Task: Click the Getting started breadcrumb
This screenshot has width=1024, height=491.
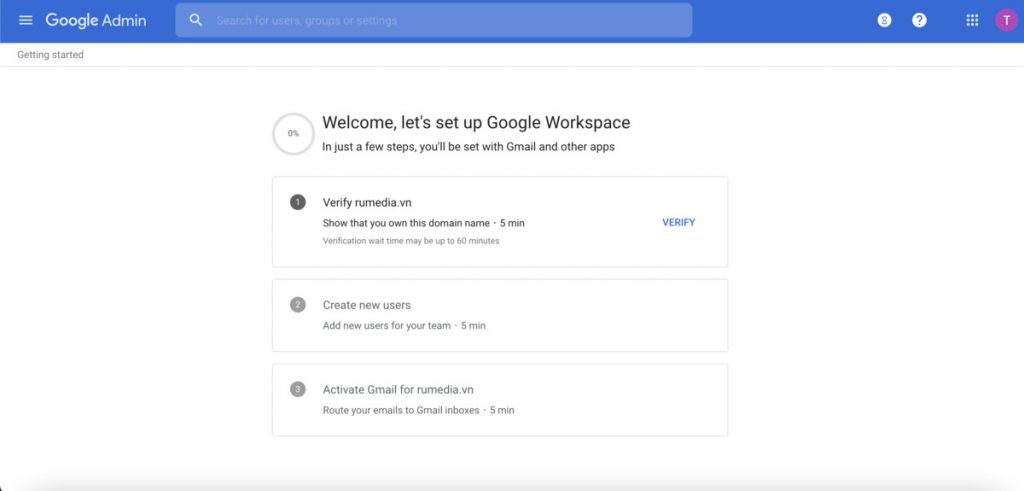Action: [x=50, y=55]
